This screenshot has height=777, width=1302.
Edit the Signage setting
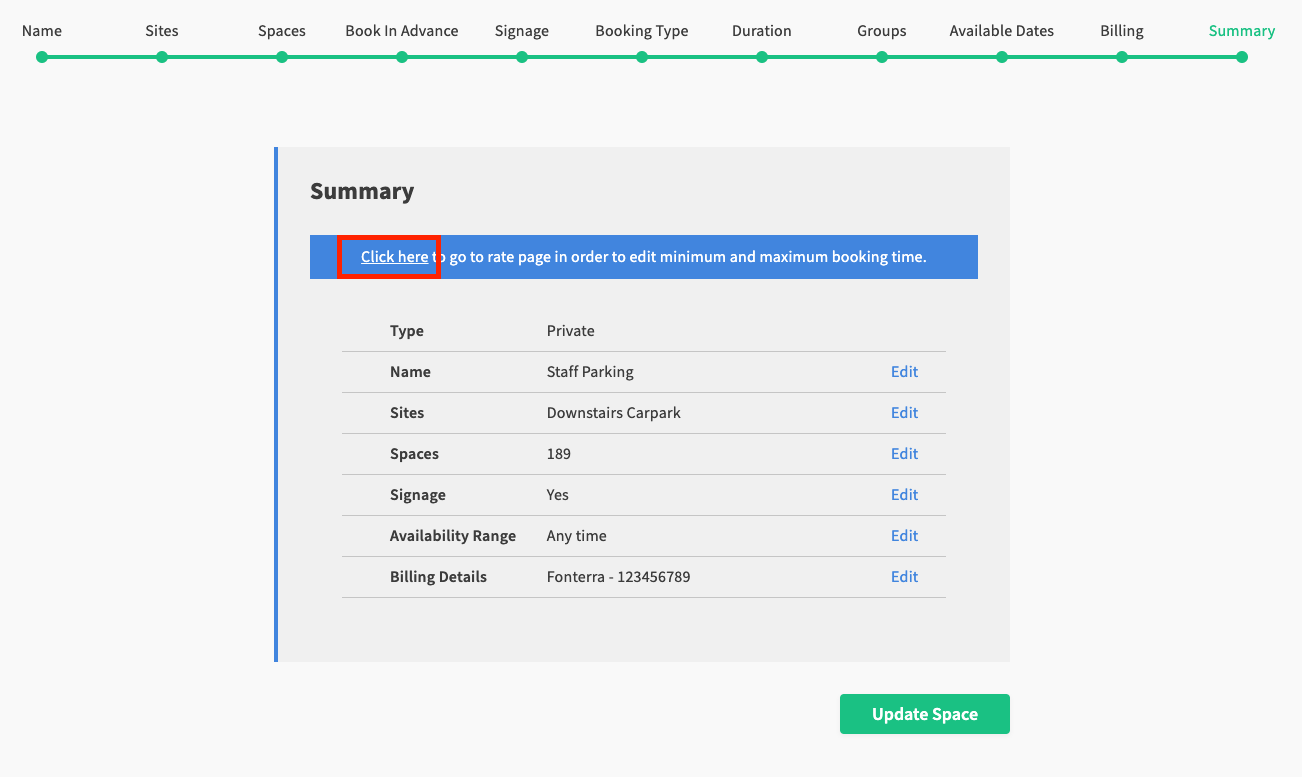pos(904,495)
